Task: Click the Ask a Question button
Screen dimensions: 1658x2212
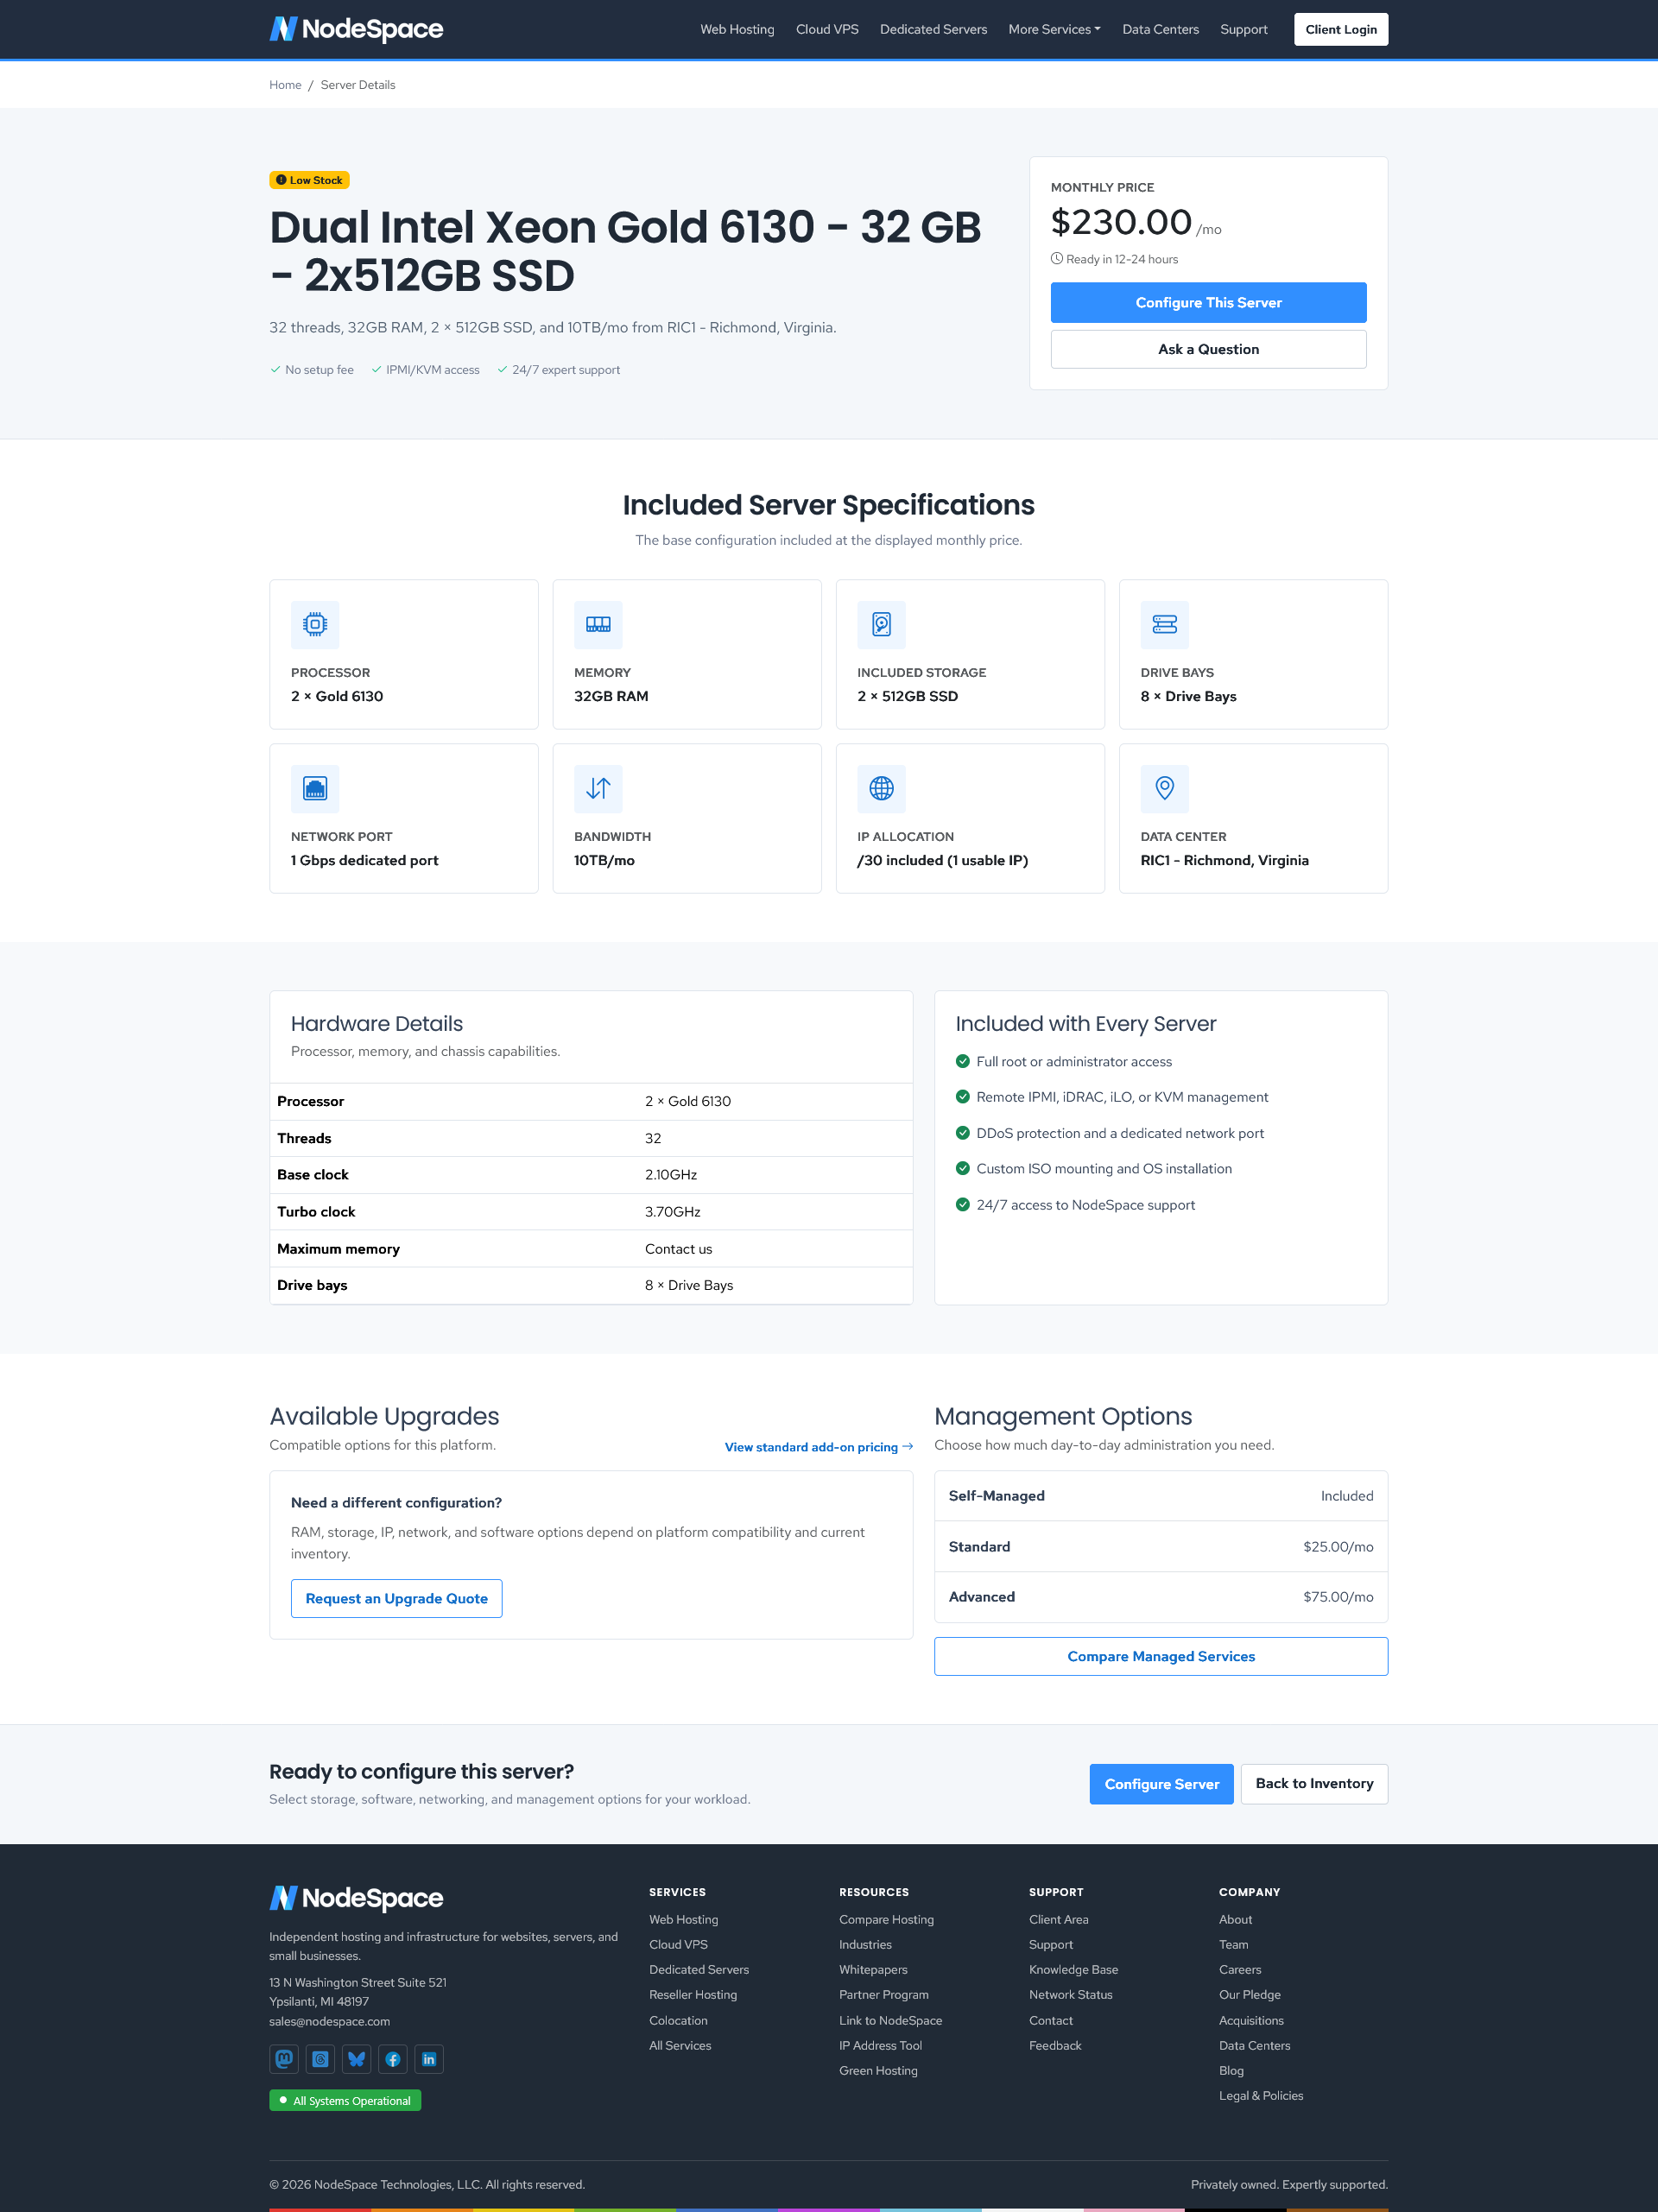Action: click(x=1208, y=349)
